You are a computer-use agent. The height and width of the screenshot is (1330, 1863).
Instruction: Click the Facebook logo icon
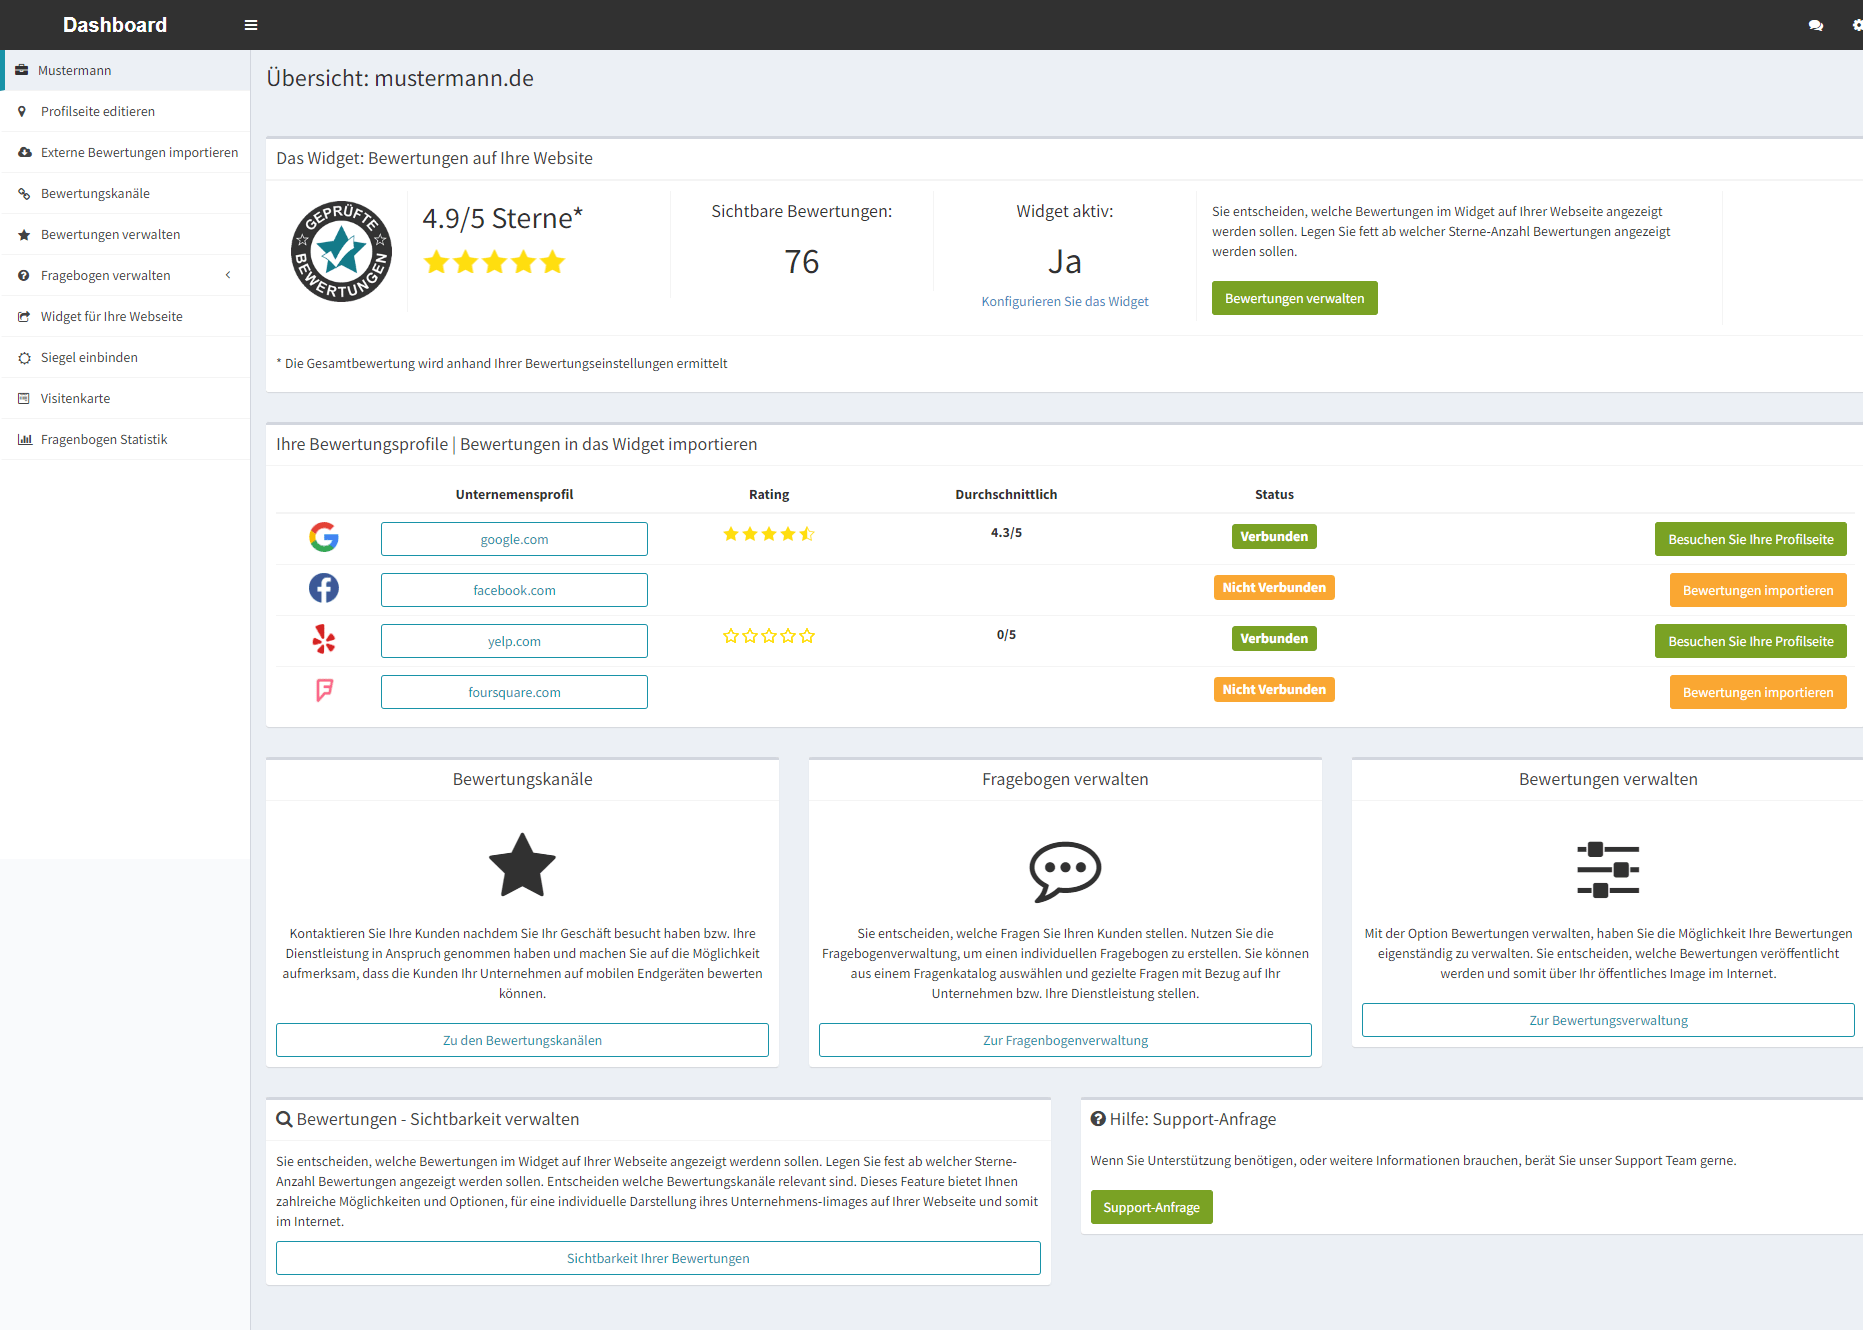(x=323, y=588)
